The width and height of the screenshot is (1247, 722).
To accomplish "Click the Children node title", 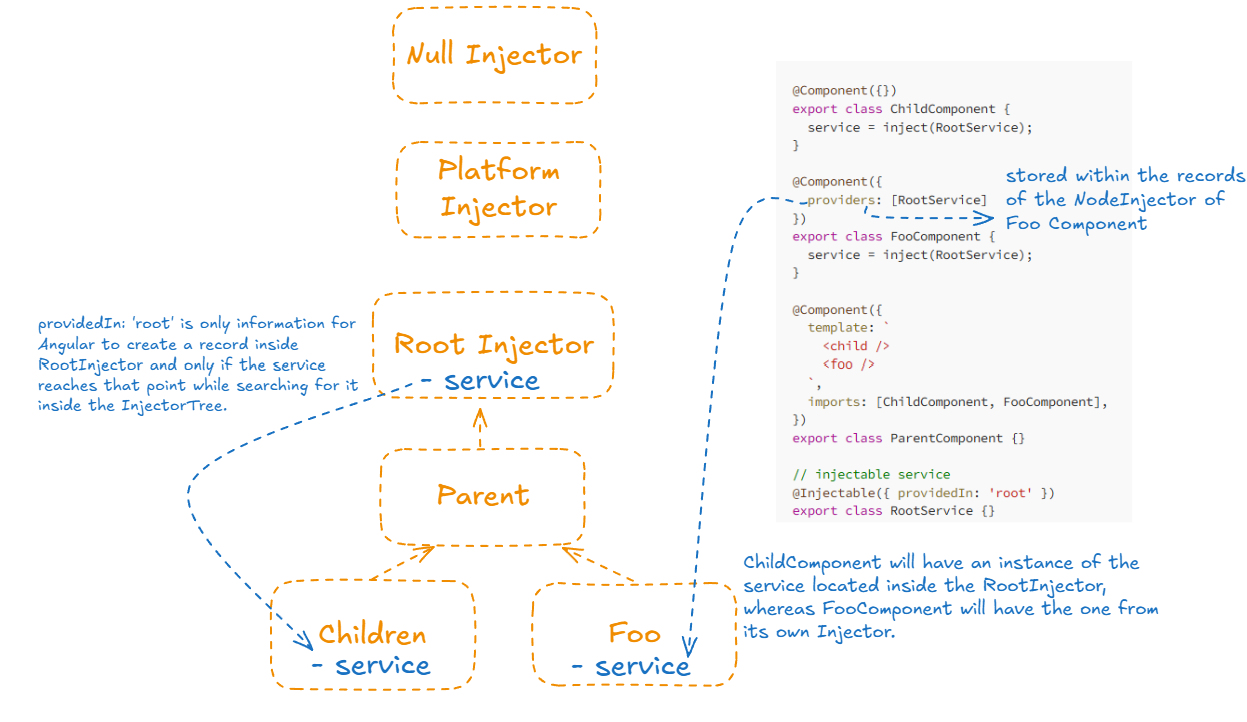I will point(372,635).
